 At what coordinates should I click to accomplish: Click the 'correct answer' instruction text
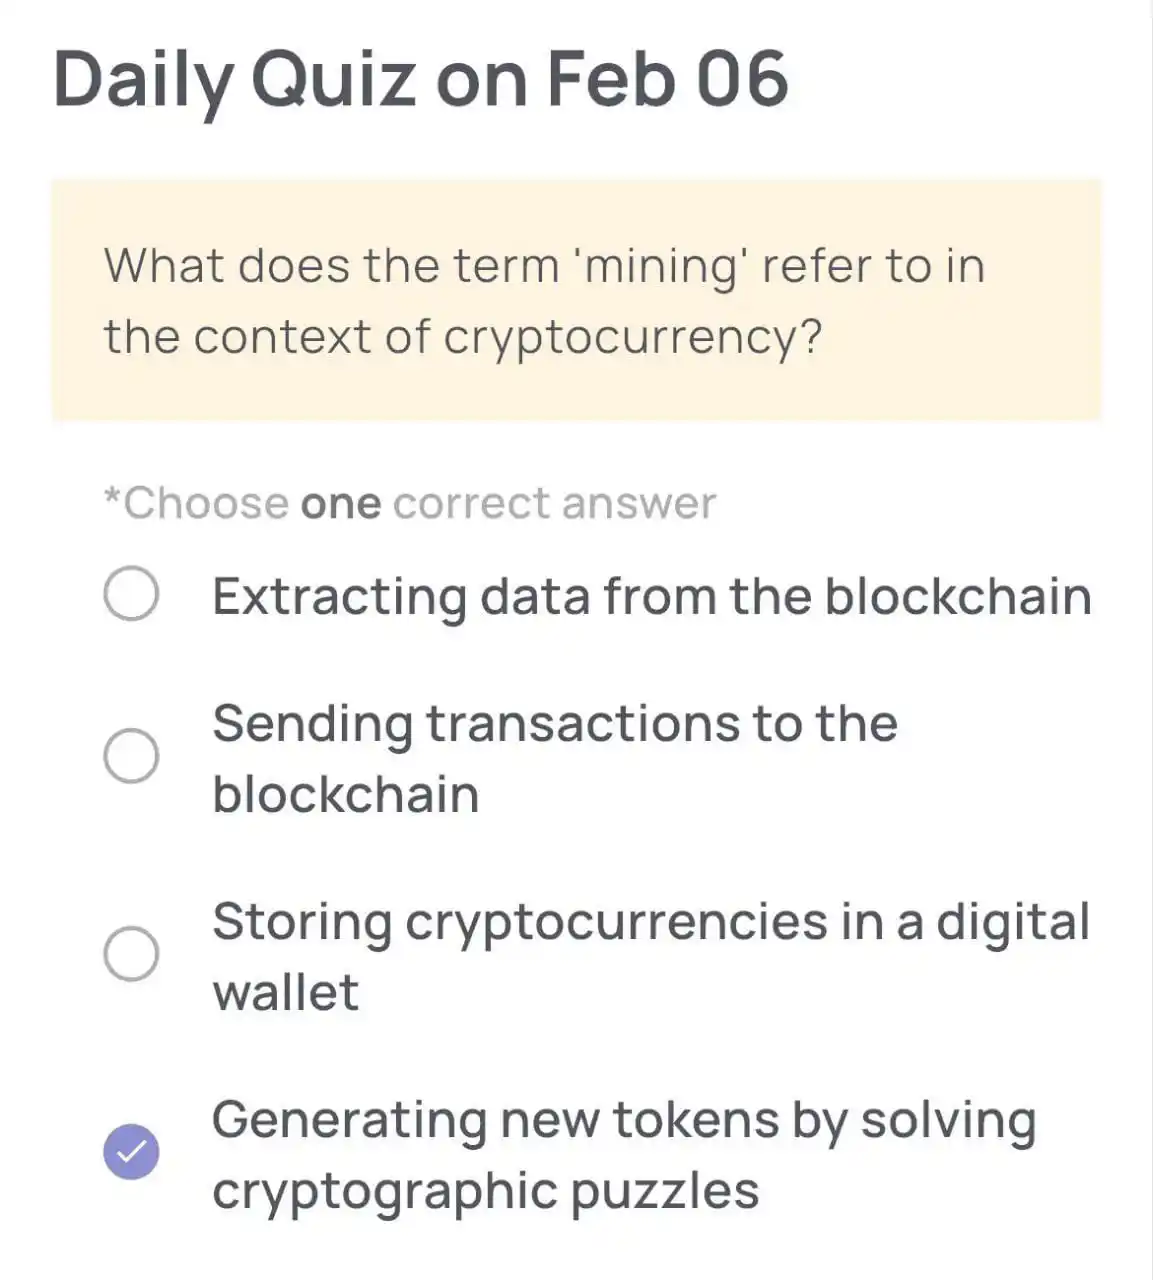[555, 504]
